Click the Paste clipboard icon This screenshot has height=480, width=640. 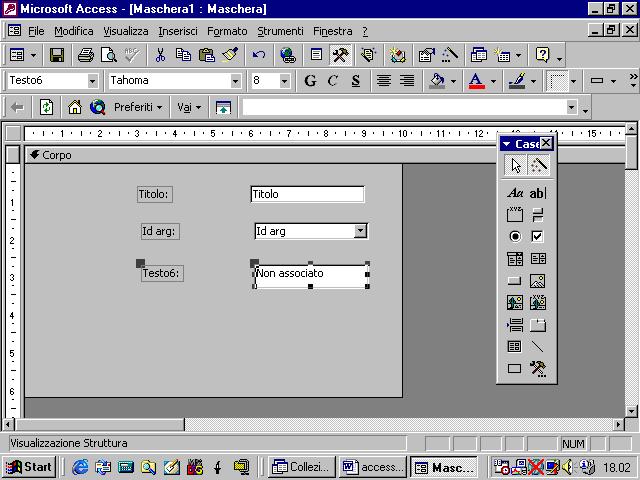(x=207, y=55)
